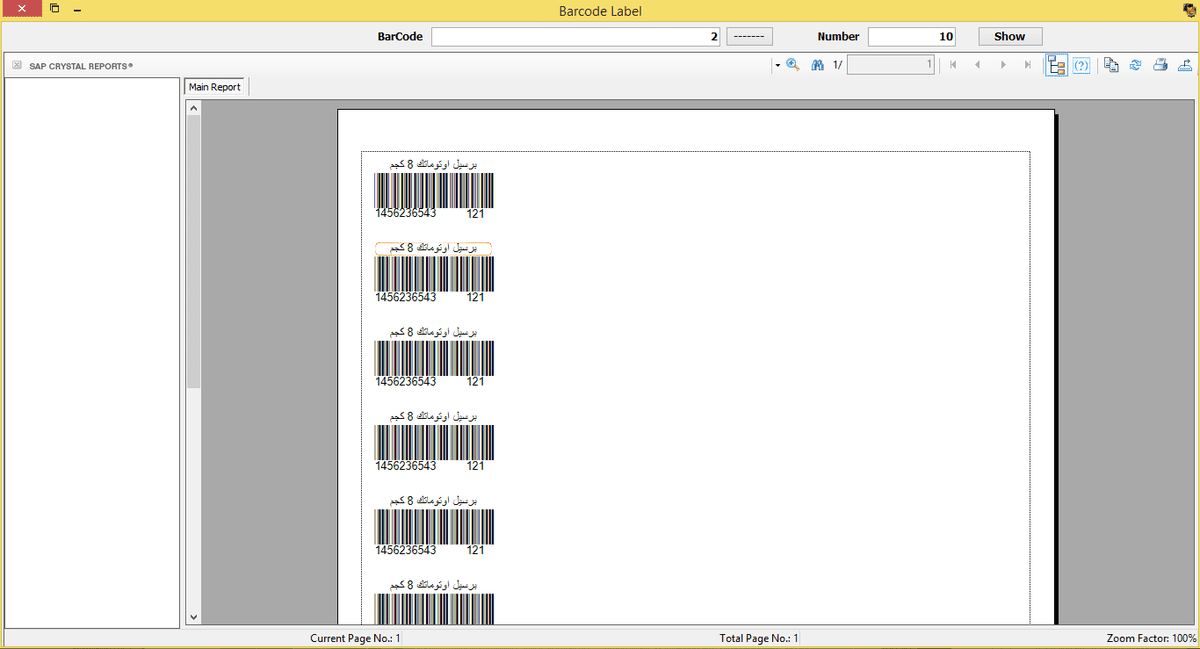Open Find Text binoculars tool
This screenshot has width=1200, height=649.
[817, 65]
